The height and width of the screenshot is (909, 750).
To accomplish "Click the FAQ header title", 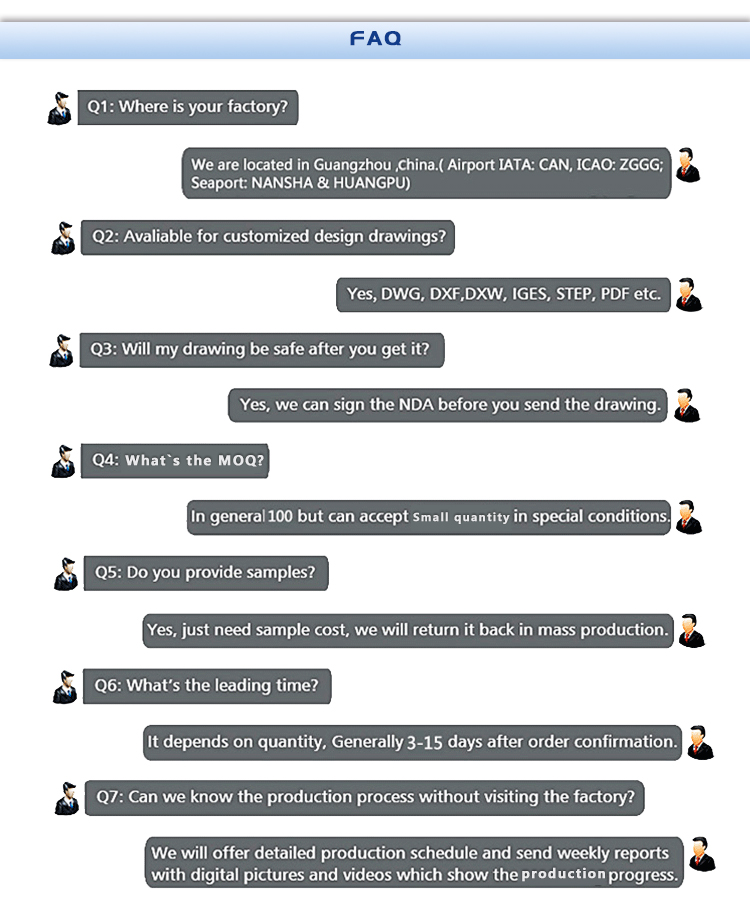I will point(375,39).
